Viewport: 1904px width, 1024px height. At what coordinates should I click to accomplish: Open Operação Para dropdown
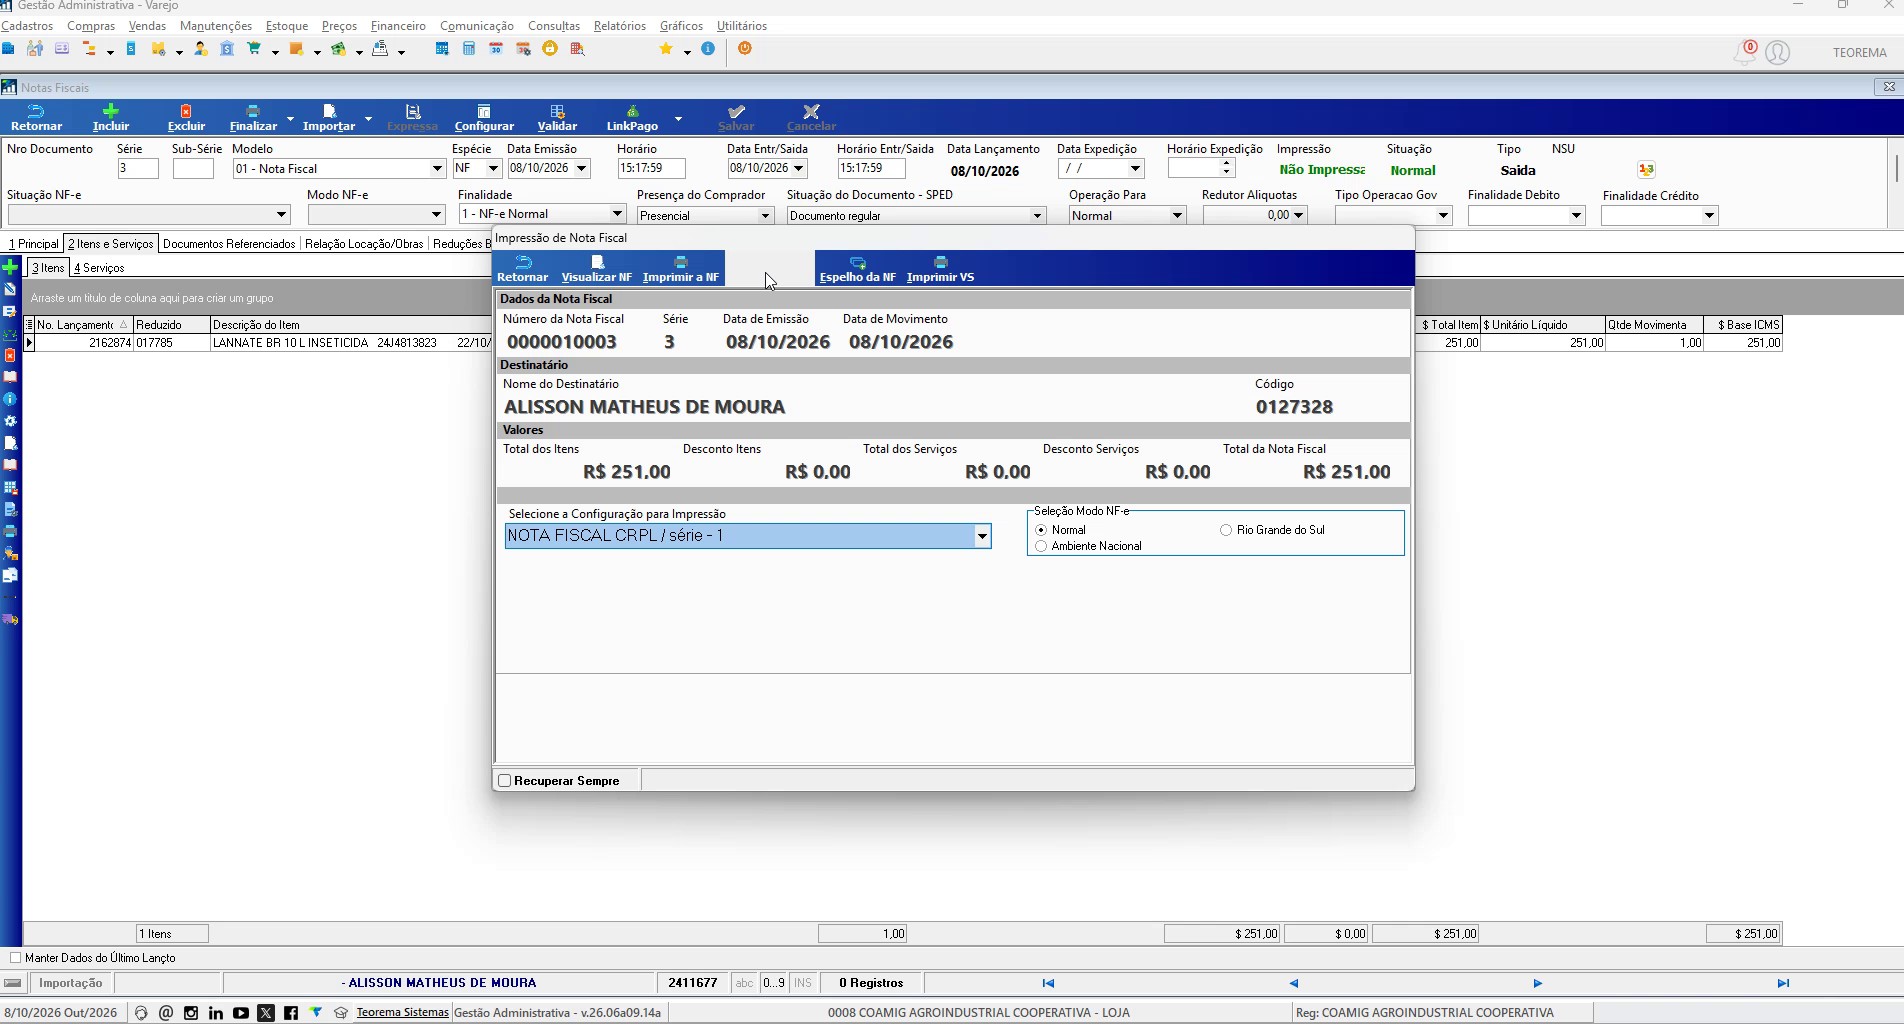point(1177,216)
